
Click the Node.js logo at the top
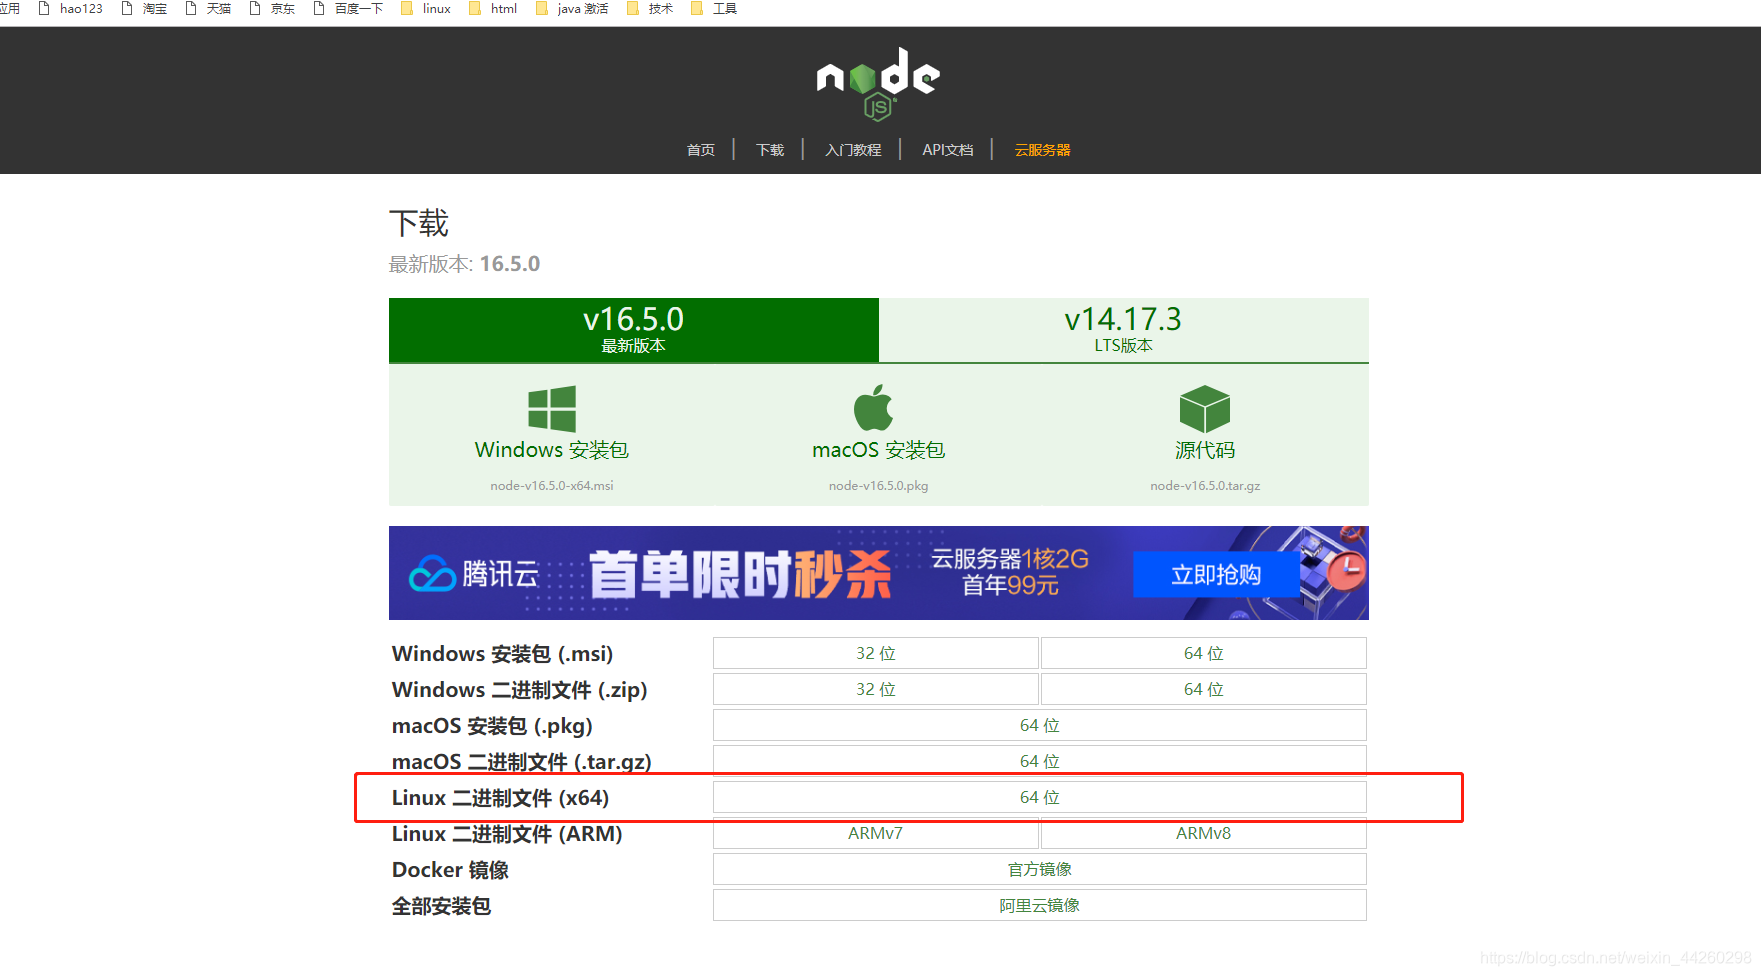tap(878, 82)
